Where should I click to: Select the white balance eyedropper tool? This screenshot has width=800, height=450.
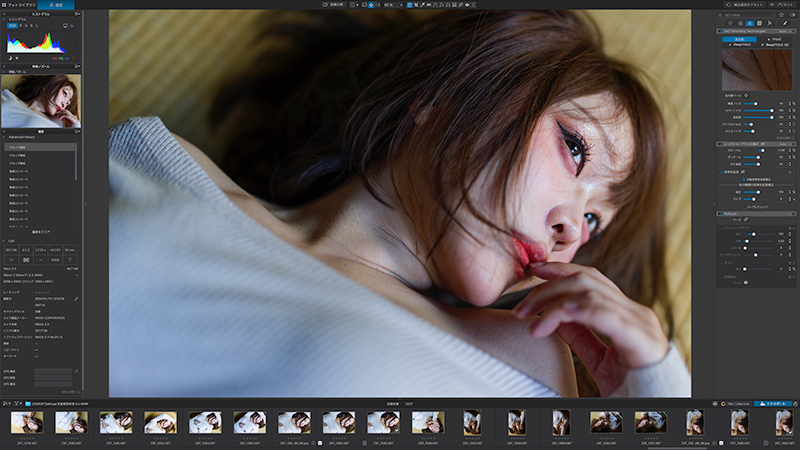coord(422,5)
